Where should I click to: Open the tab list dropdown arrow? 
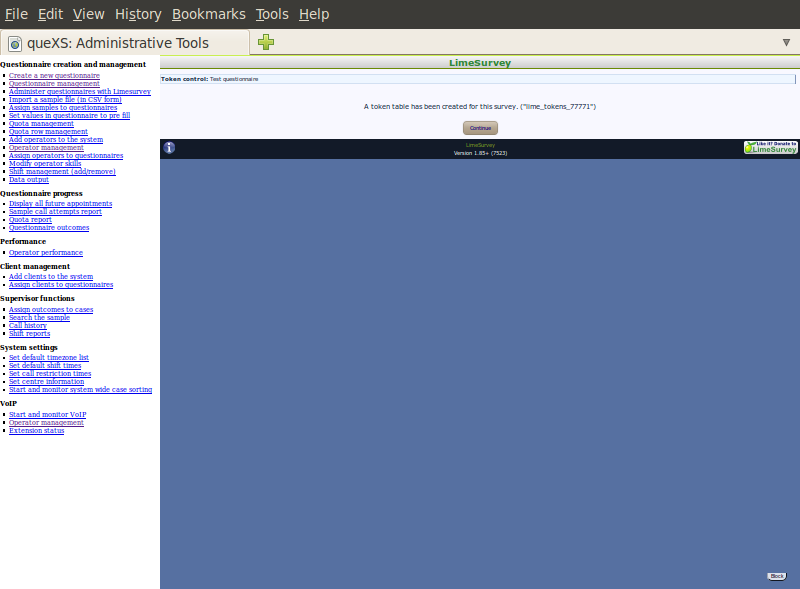coord(786,42)
